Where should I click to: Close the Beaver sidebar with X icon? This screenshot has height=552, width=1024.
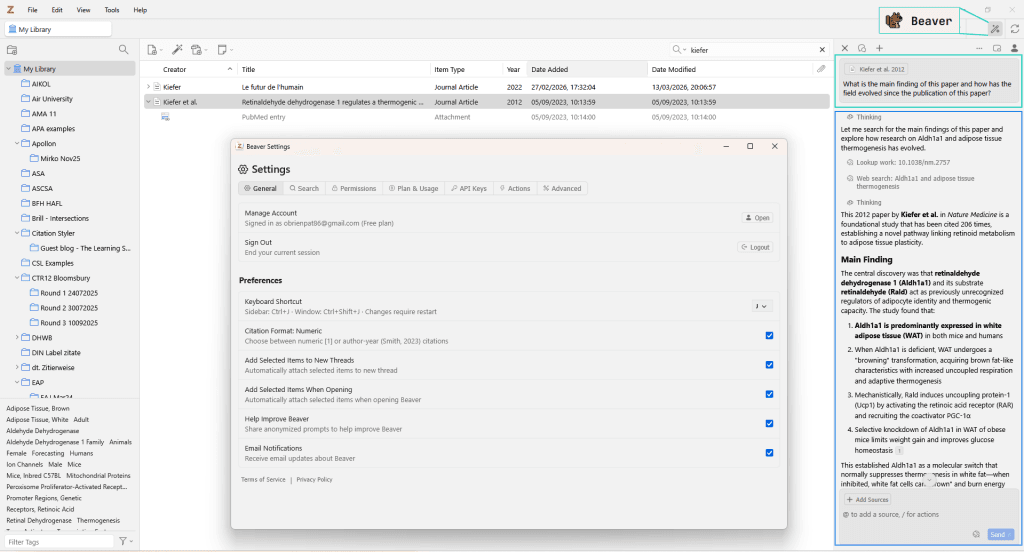tap(844, 48)
